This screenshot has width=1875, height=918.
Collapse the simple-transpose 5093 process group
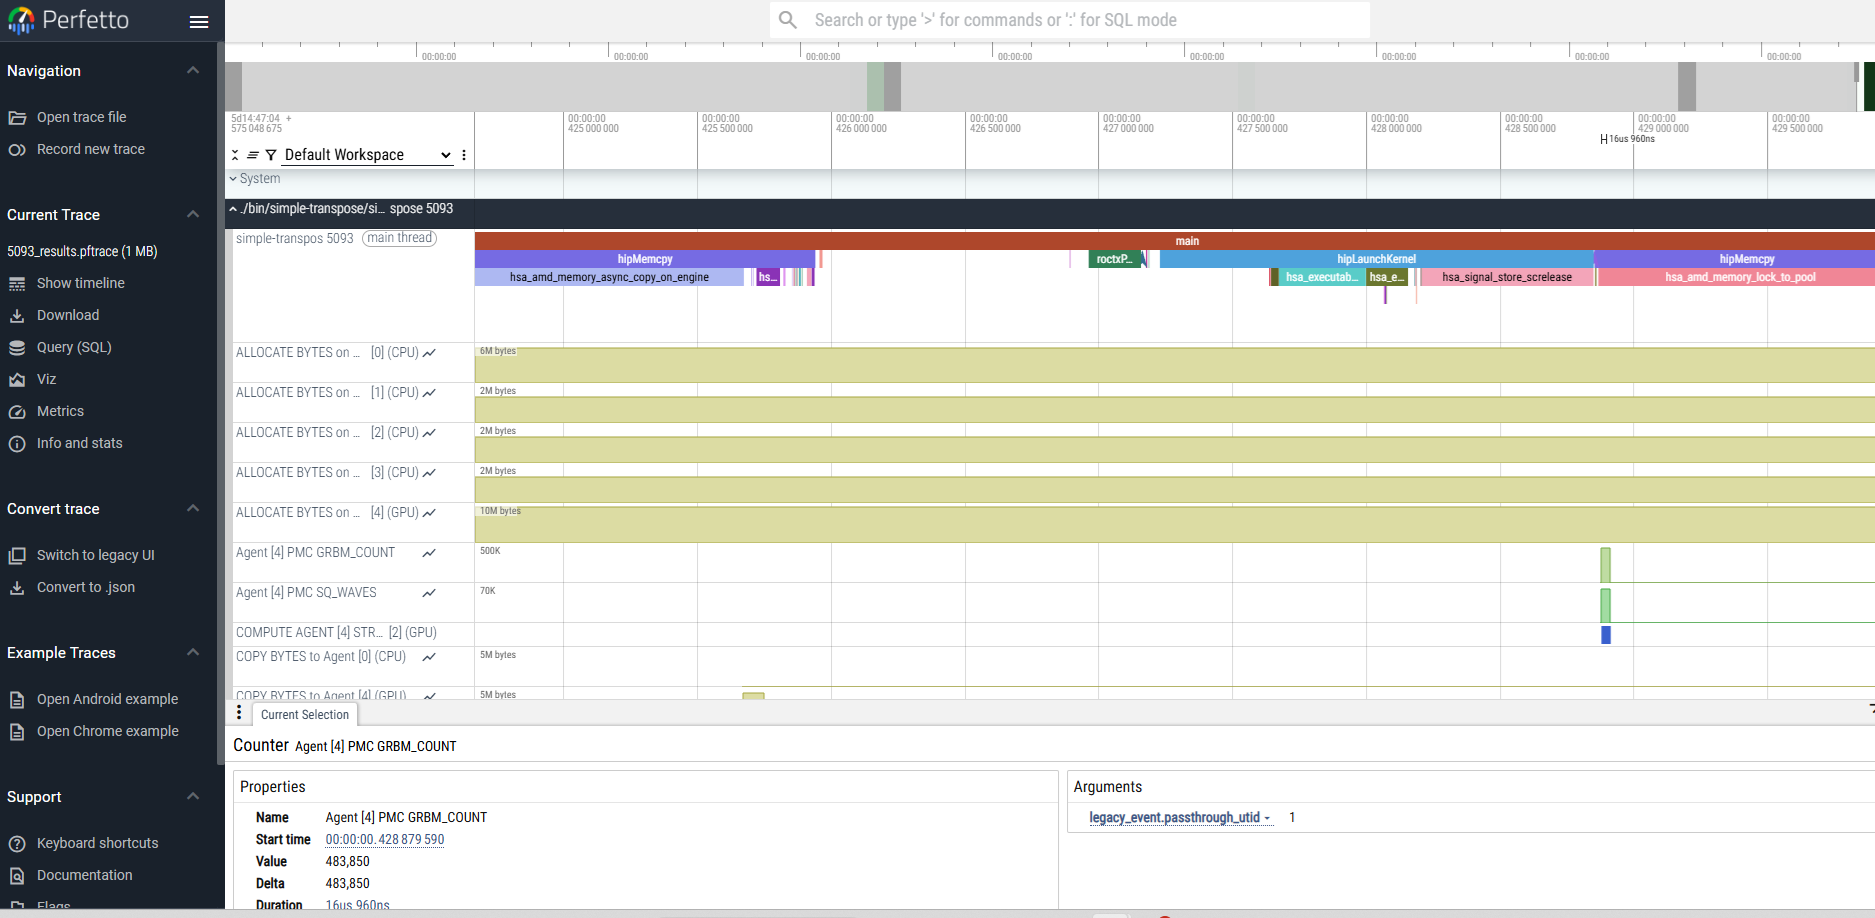pos(233,209)
